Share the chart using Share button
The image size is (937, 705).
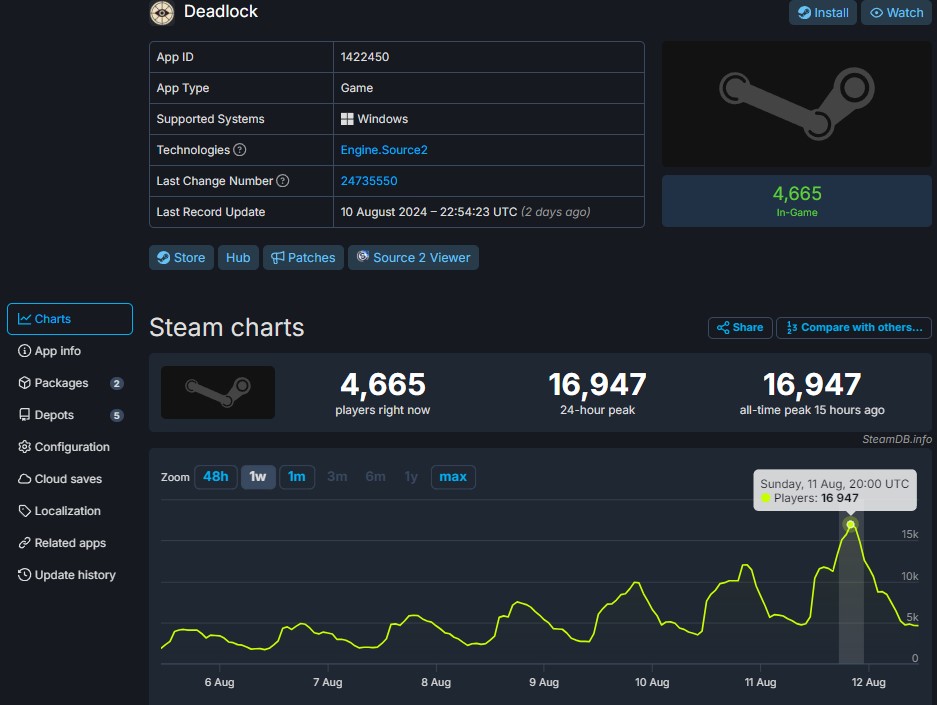pyautogui.click(x=739, y=327)
